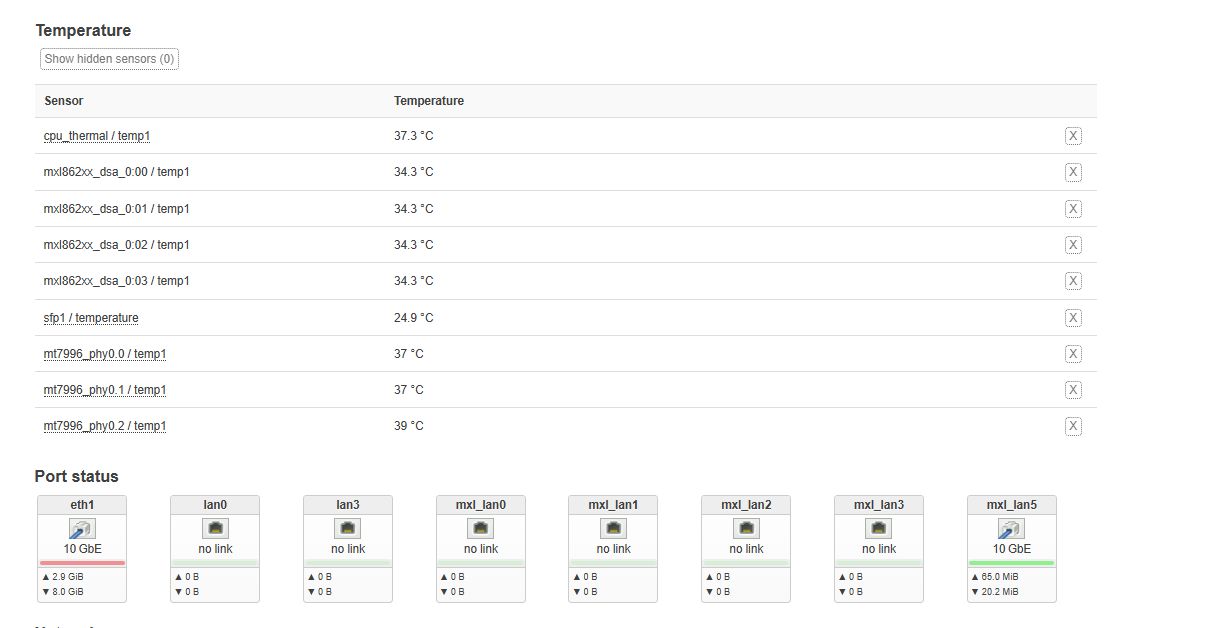Hide the mt7996_phy0.2 / temp1 sensor
The width and height of the screenshot is (1205, 628).
click(1073, 427)
